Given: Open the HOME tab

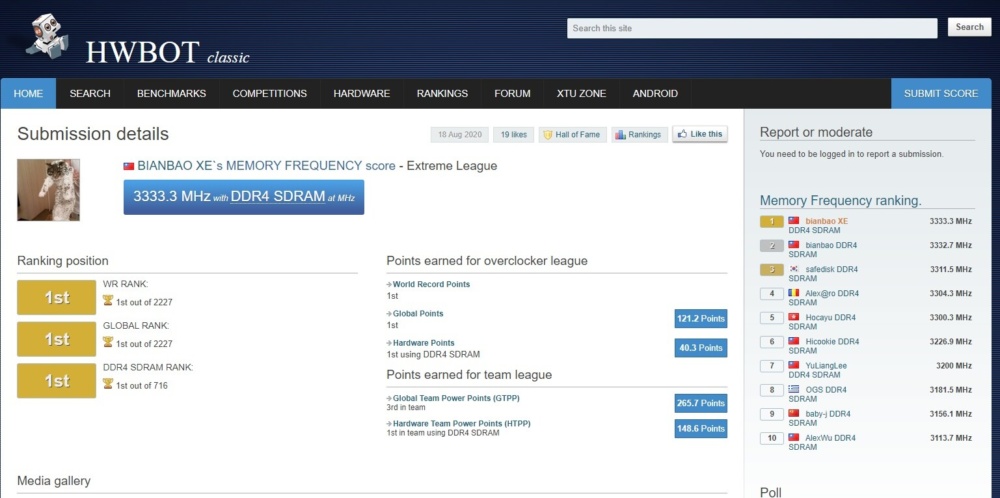Looking at the screenshot, I should (28, 94).
